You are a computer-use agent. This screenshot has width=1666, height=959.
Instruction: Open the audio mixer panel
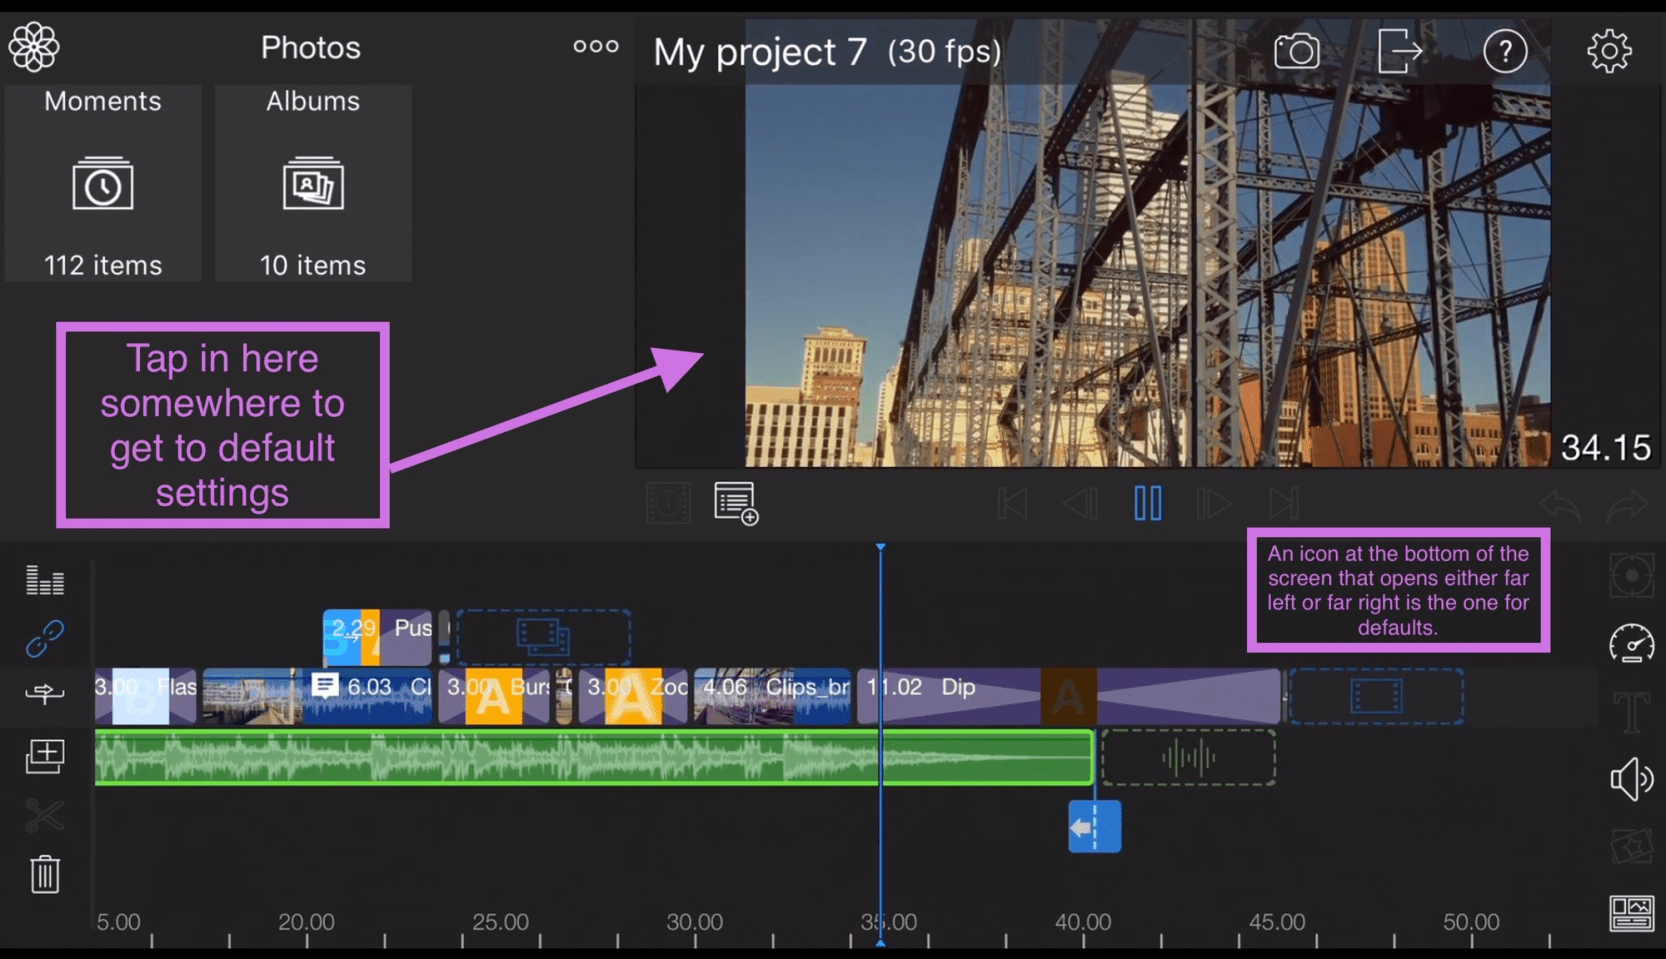click(x=44, y=578)
